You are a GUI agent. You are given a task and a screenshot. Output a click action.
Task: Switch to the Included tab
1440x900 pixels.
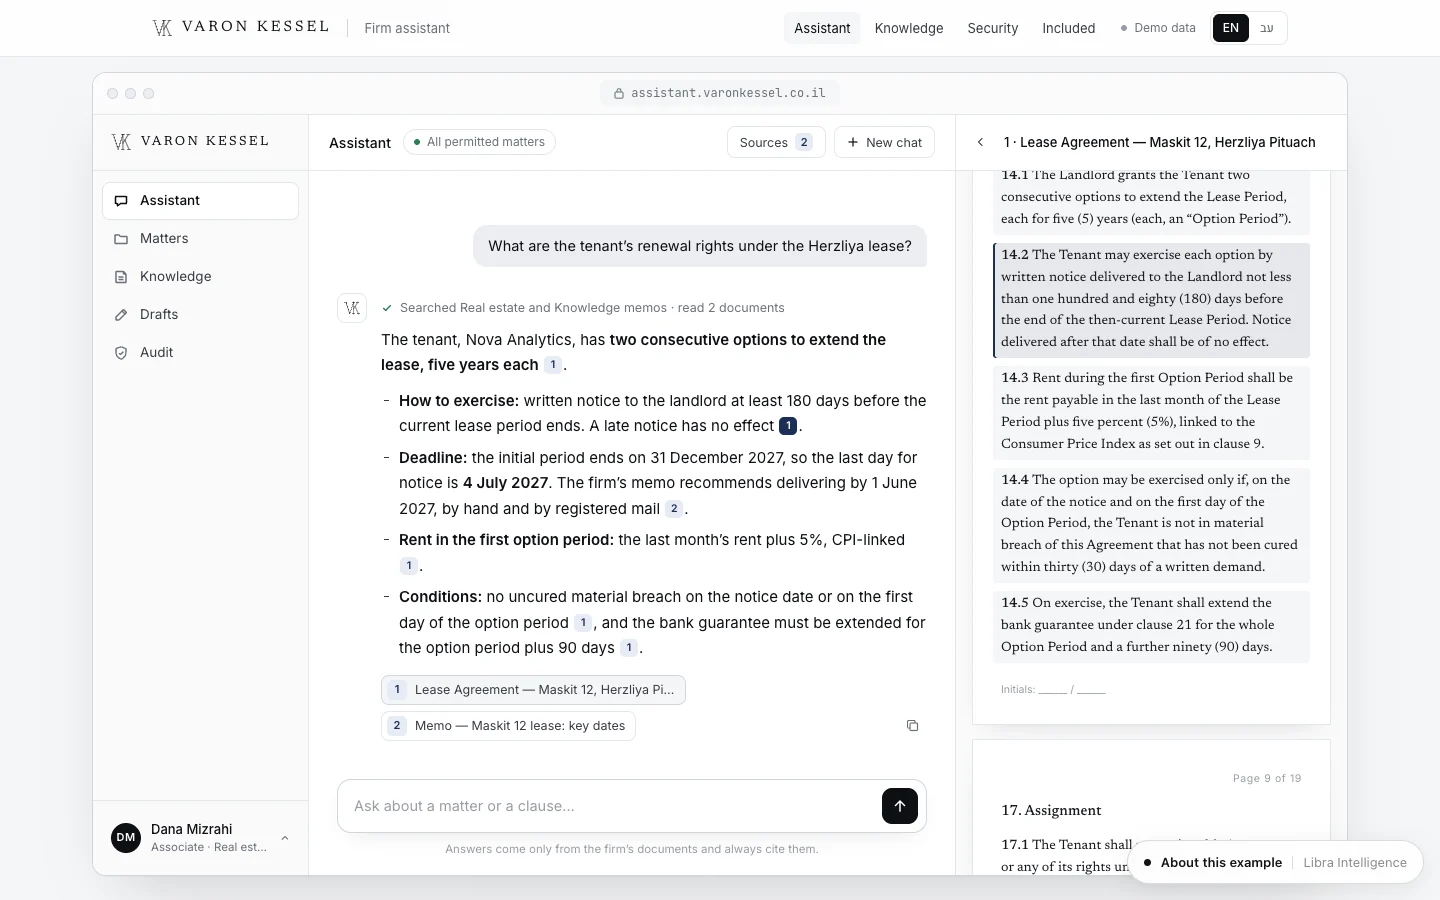[x=1069, y=28]
